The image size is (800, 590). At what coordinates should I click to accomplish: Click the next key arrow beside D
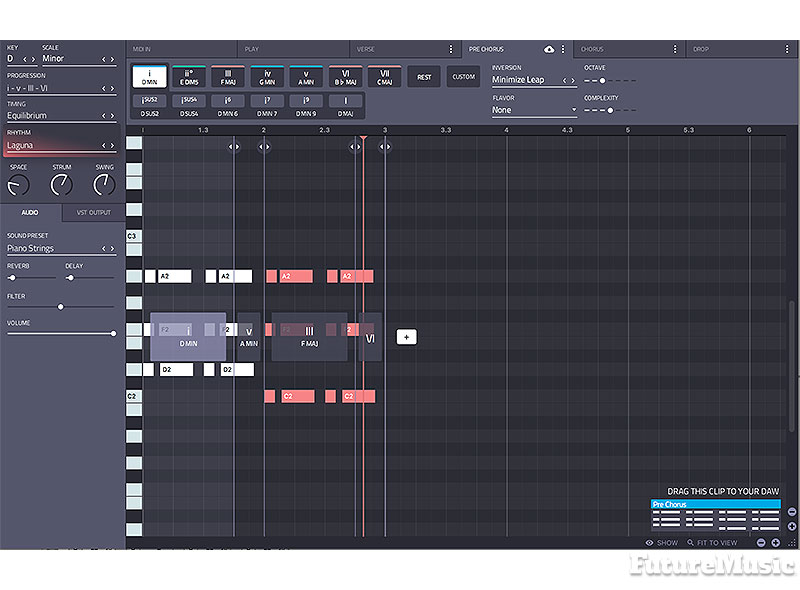coord(33,59)
